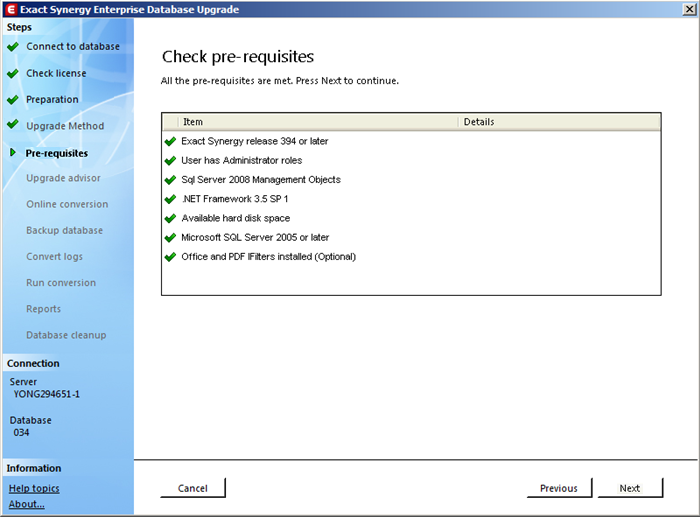The width and height of the screenshot is (700, 517).
Task: Click the green checkmark beside Connect to database
Action: point(13,46)
